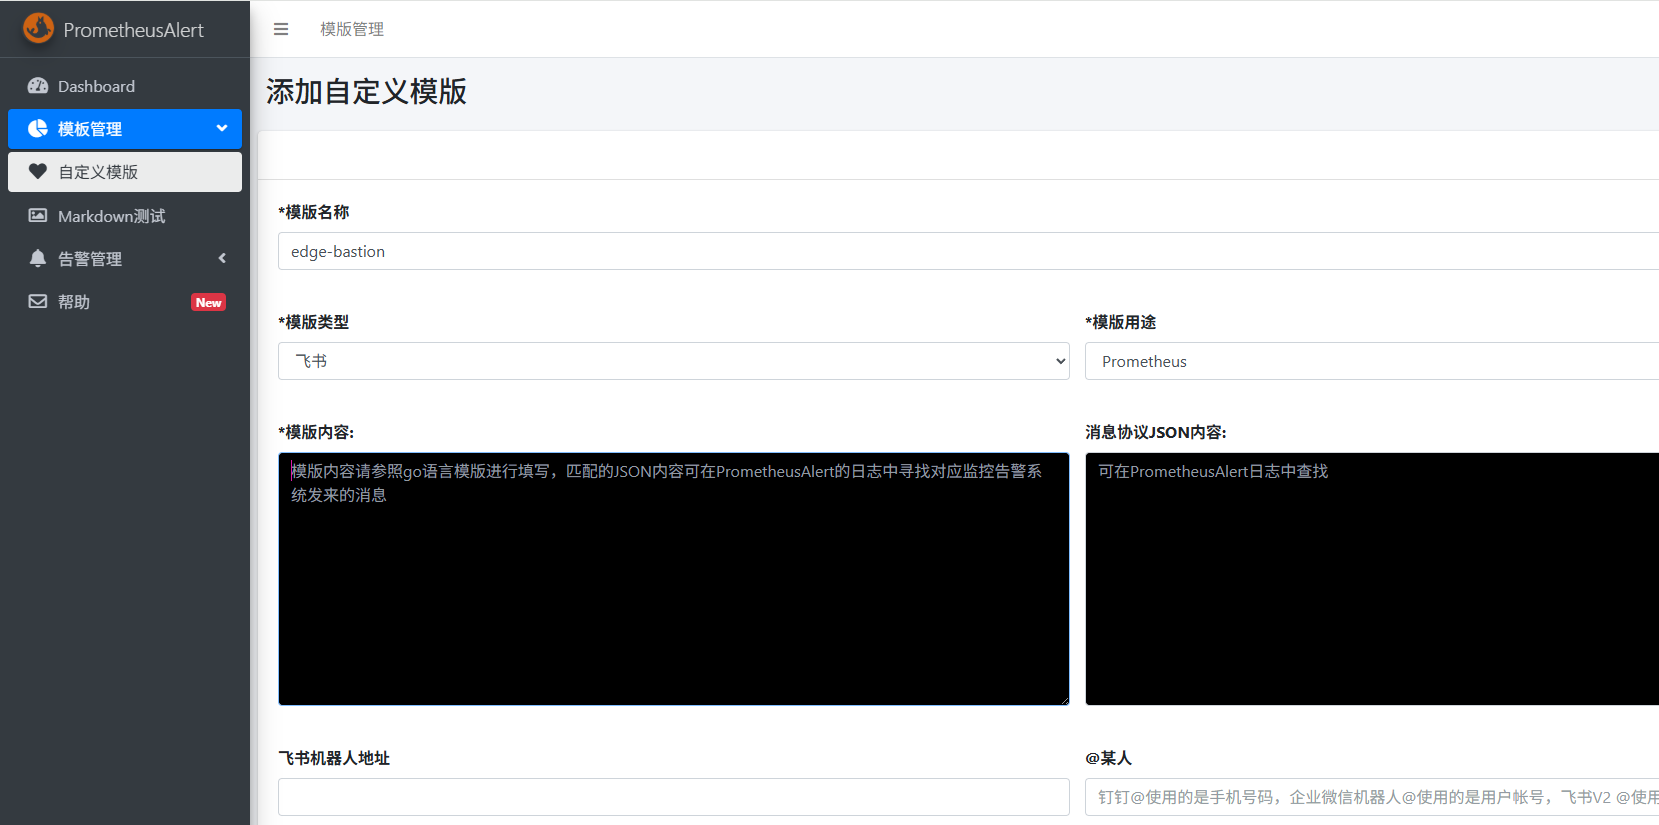Click the *模版类型 label
Screen dimensions: 1659x825
(x=314, y=322)
